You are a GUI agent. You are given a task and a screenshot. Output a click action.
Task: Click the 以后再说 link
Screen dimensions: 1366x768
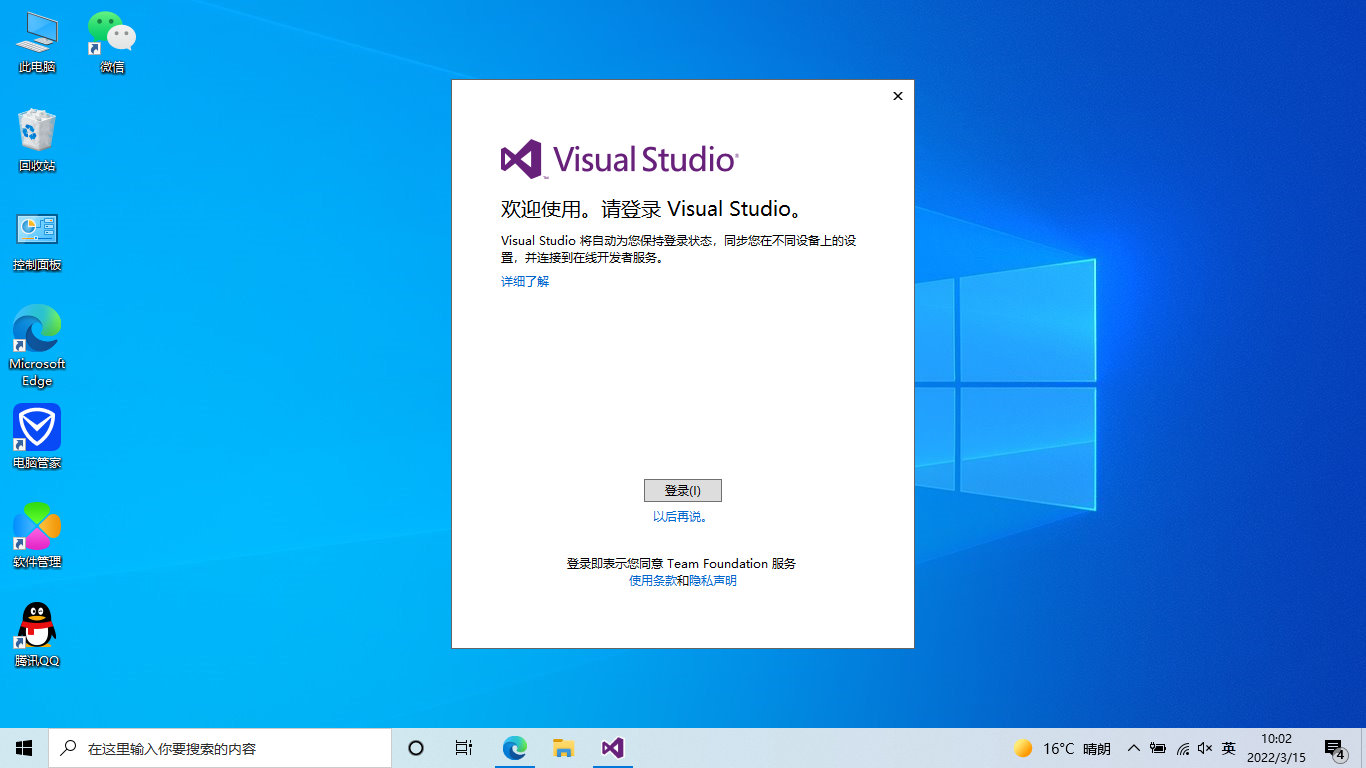pos(680,517)
